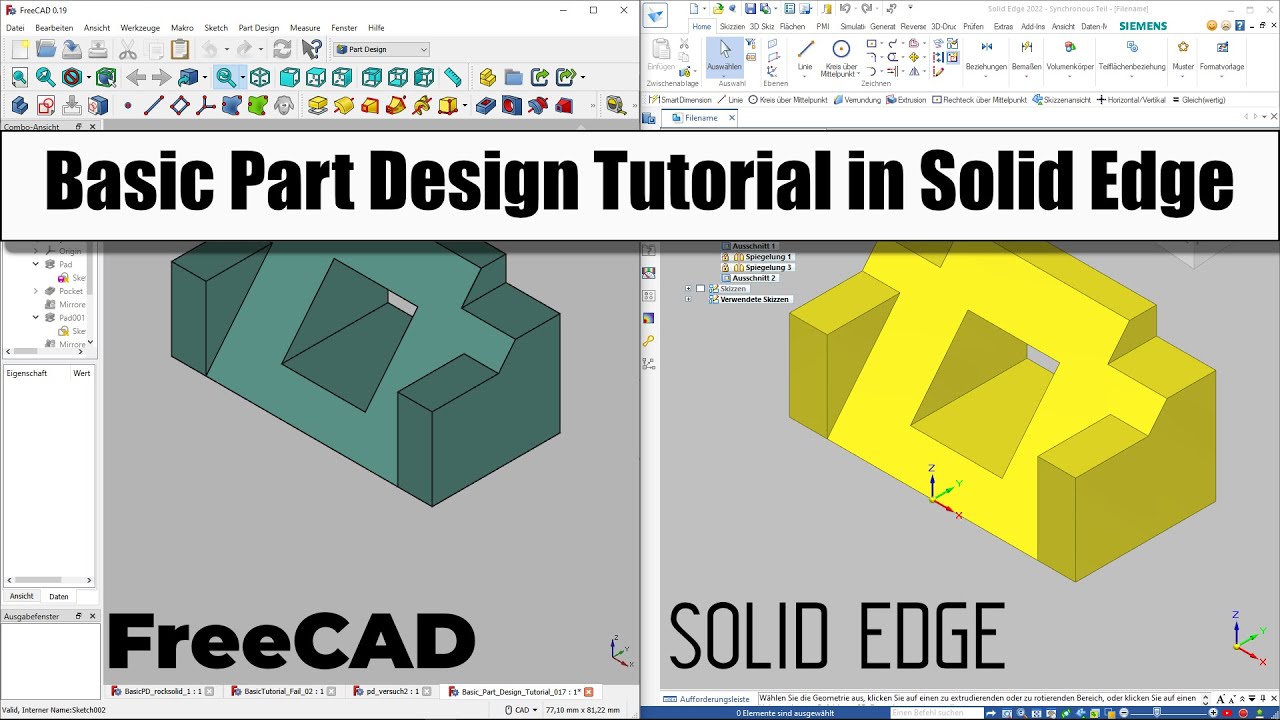Click the save icon in Solid Edge

[750, 9]
